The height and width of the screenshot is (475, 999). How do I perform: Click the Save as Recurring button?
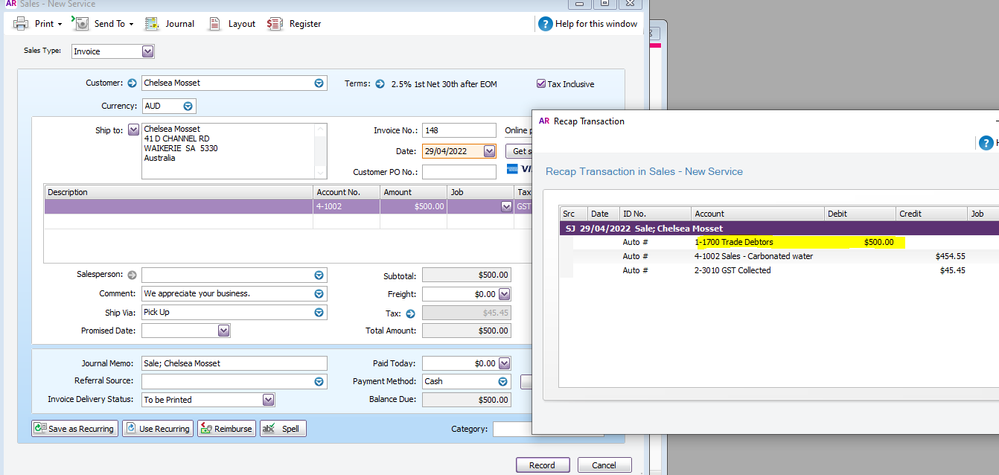click(x=74, y=429)
